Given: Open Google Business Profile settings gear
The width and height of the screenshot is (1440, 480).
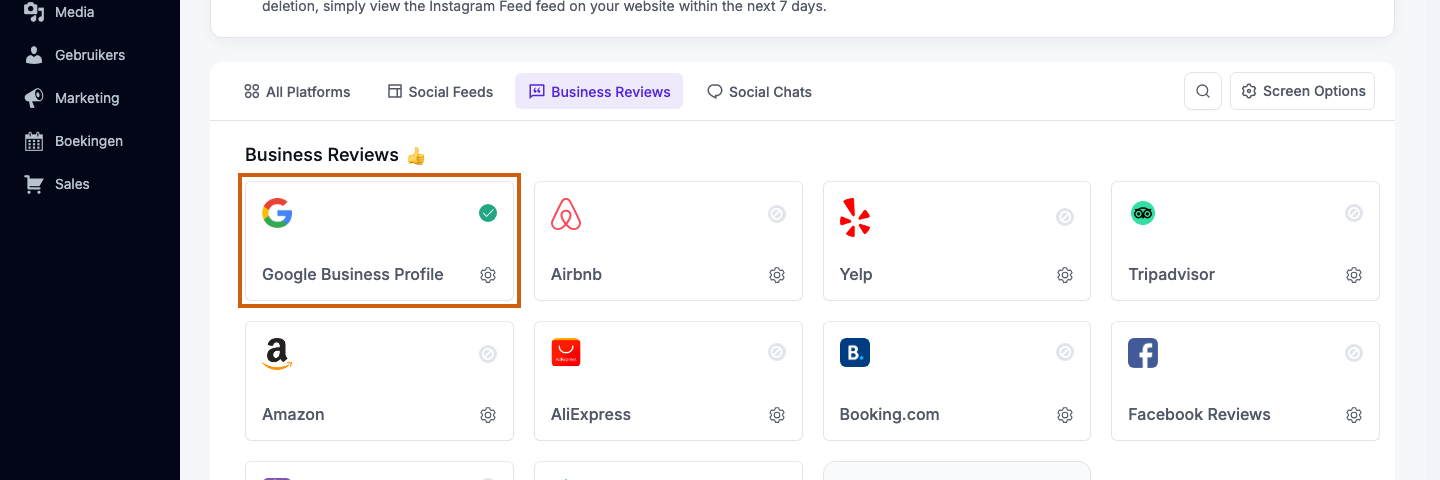Looking at the screenshot, I should click(488, 275).
